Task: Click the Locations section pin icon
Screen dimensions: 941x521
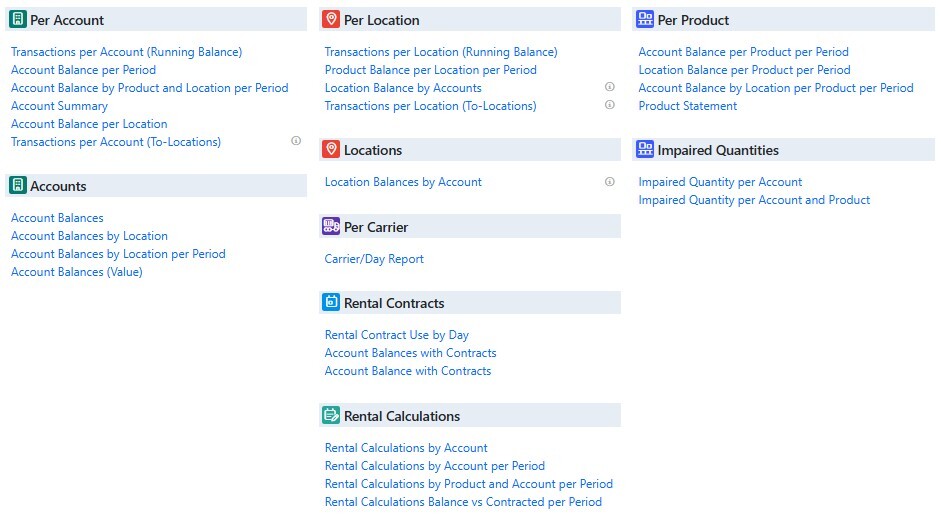Action: click(x=331, y=149)
